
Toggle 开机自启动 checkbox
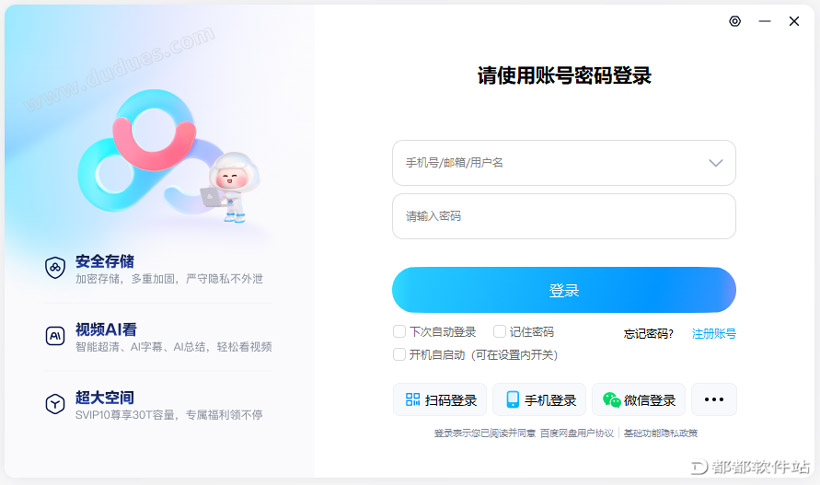click(399, 355)
